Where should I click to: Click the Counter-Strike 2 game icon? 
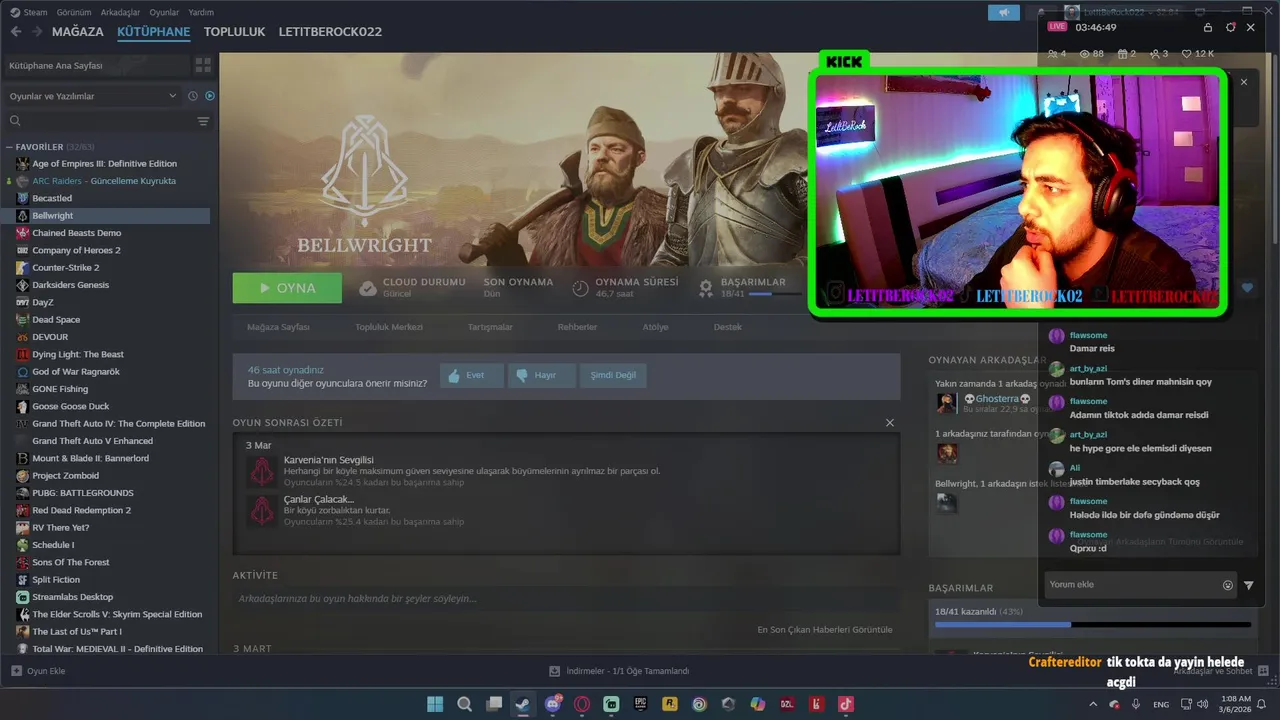click(23, 268)
